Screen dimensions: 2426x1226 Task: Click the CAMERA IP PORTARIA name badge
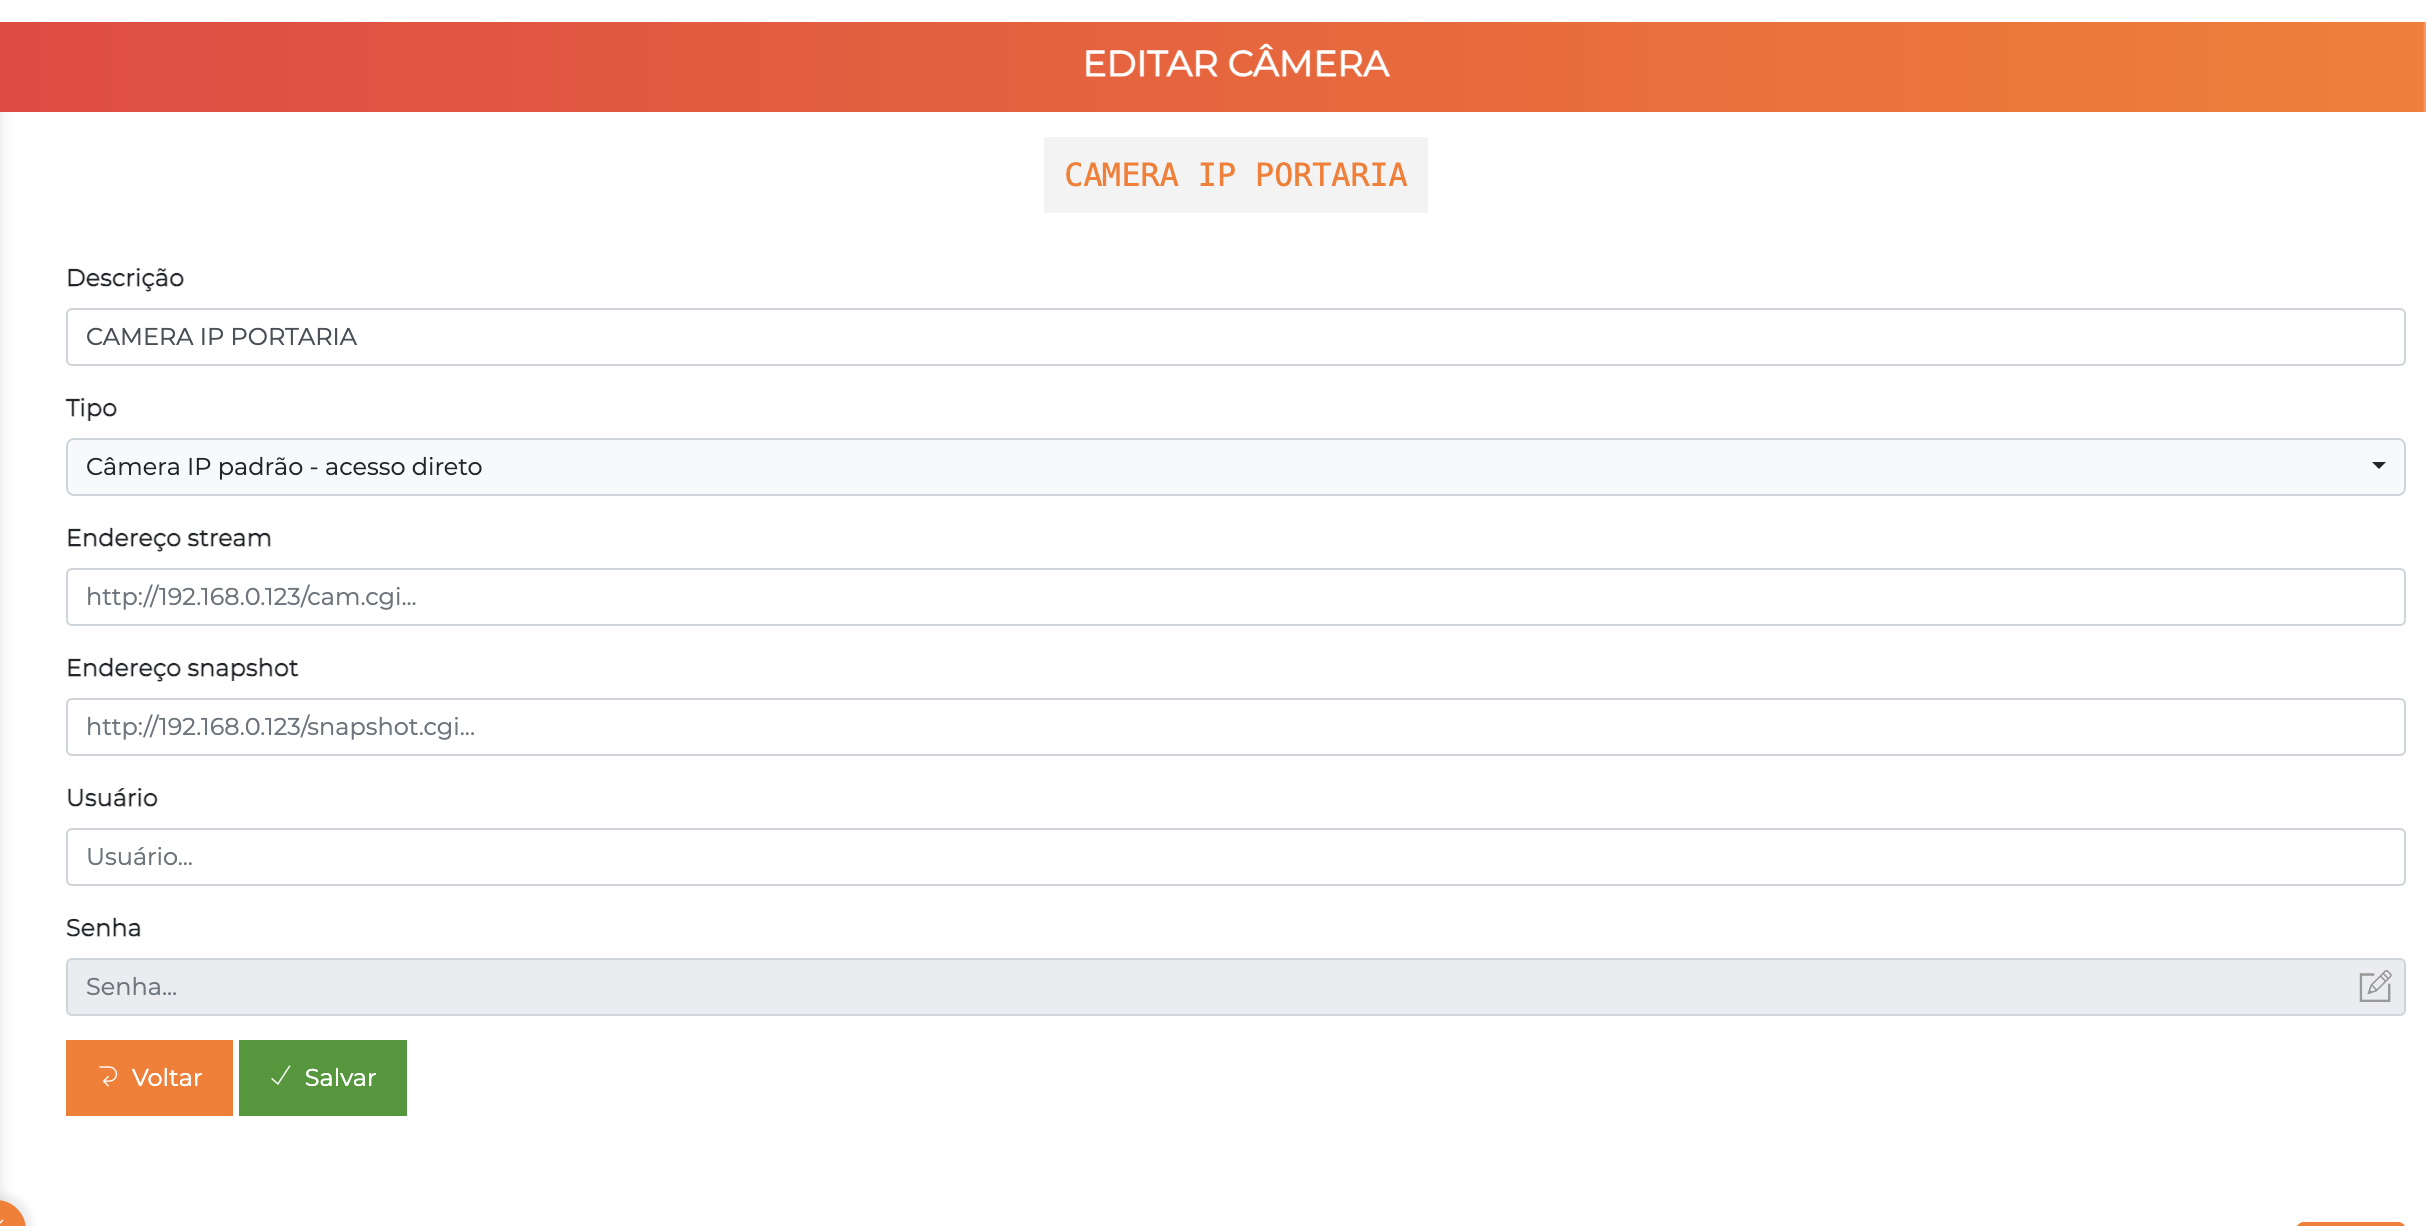point(1235,175)
